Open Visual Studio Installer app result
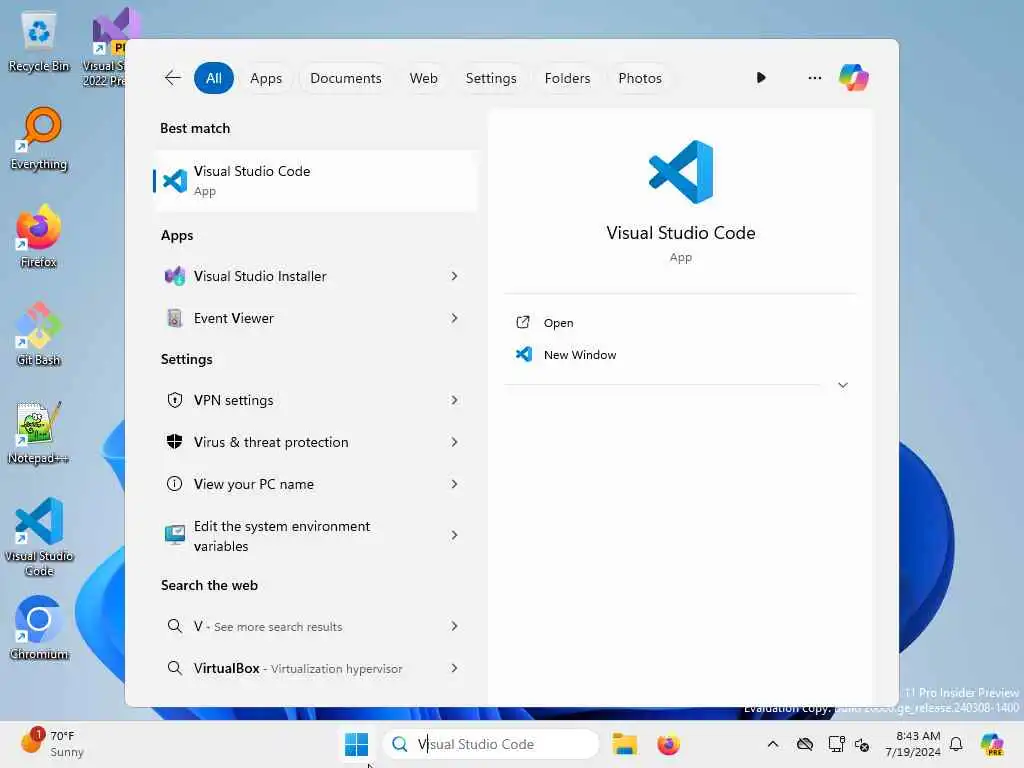 315,276
